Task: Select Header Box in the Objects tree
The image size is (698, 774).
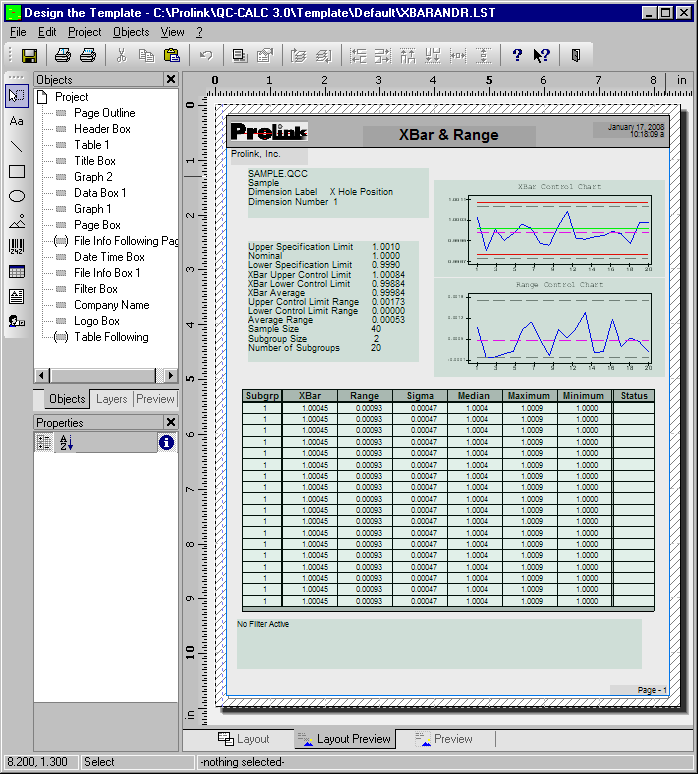Action: tap(102, 129)
